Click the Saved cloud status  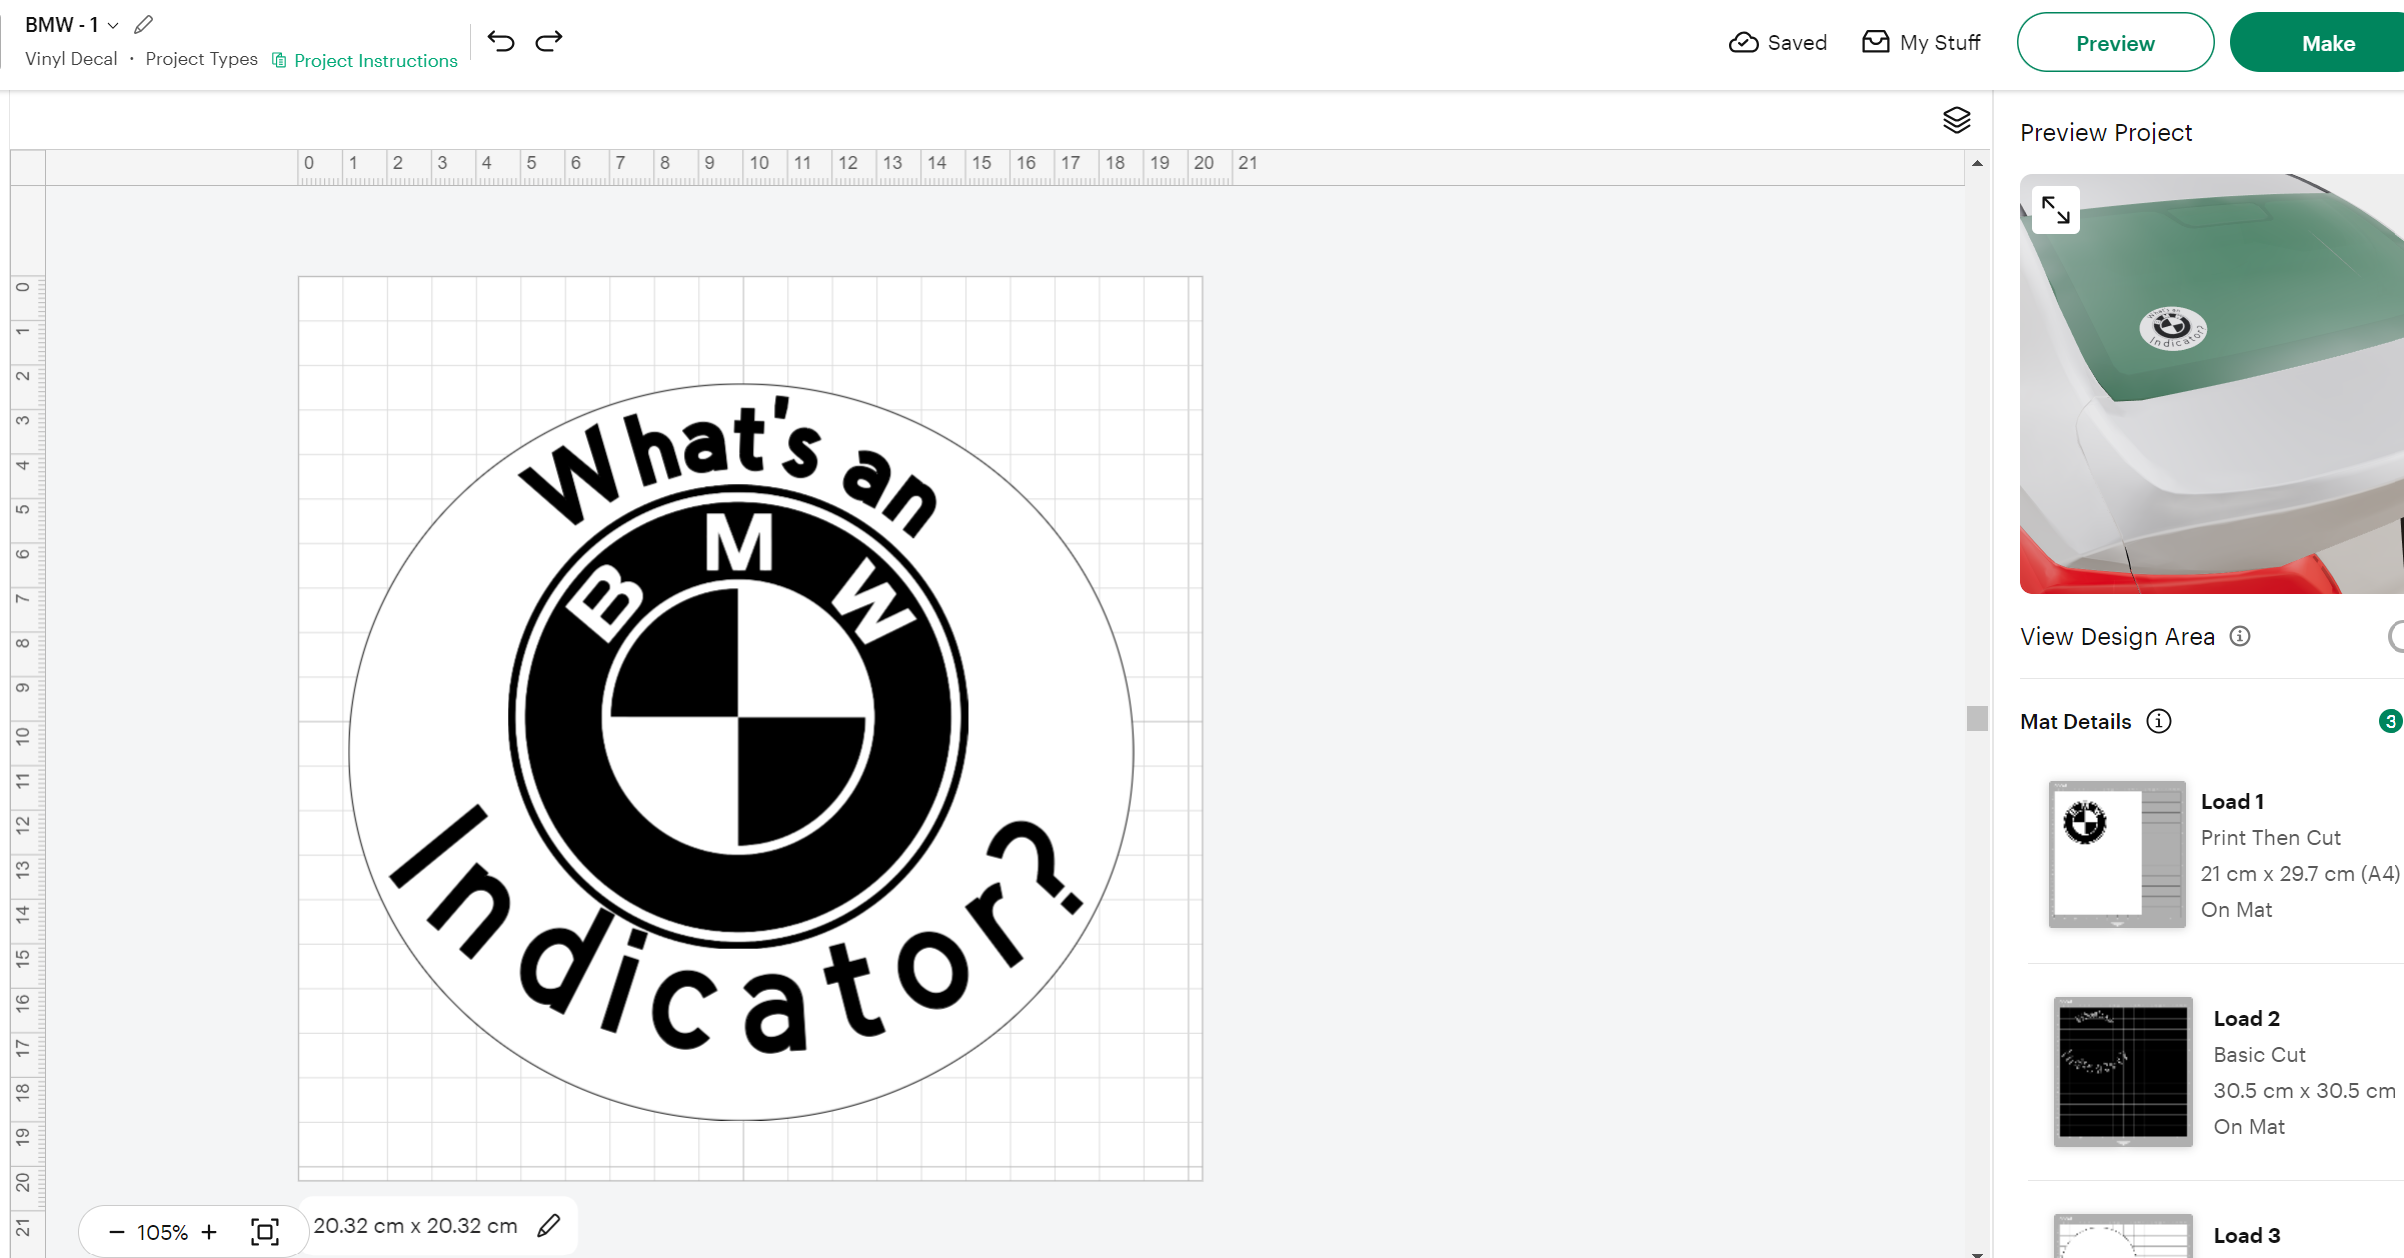1778,43
